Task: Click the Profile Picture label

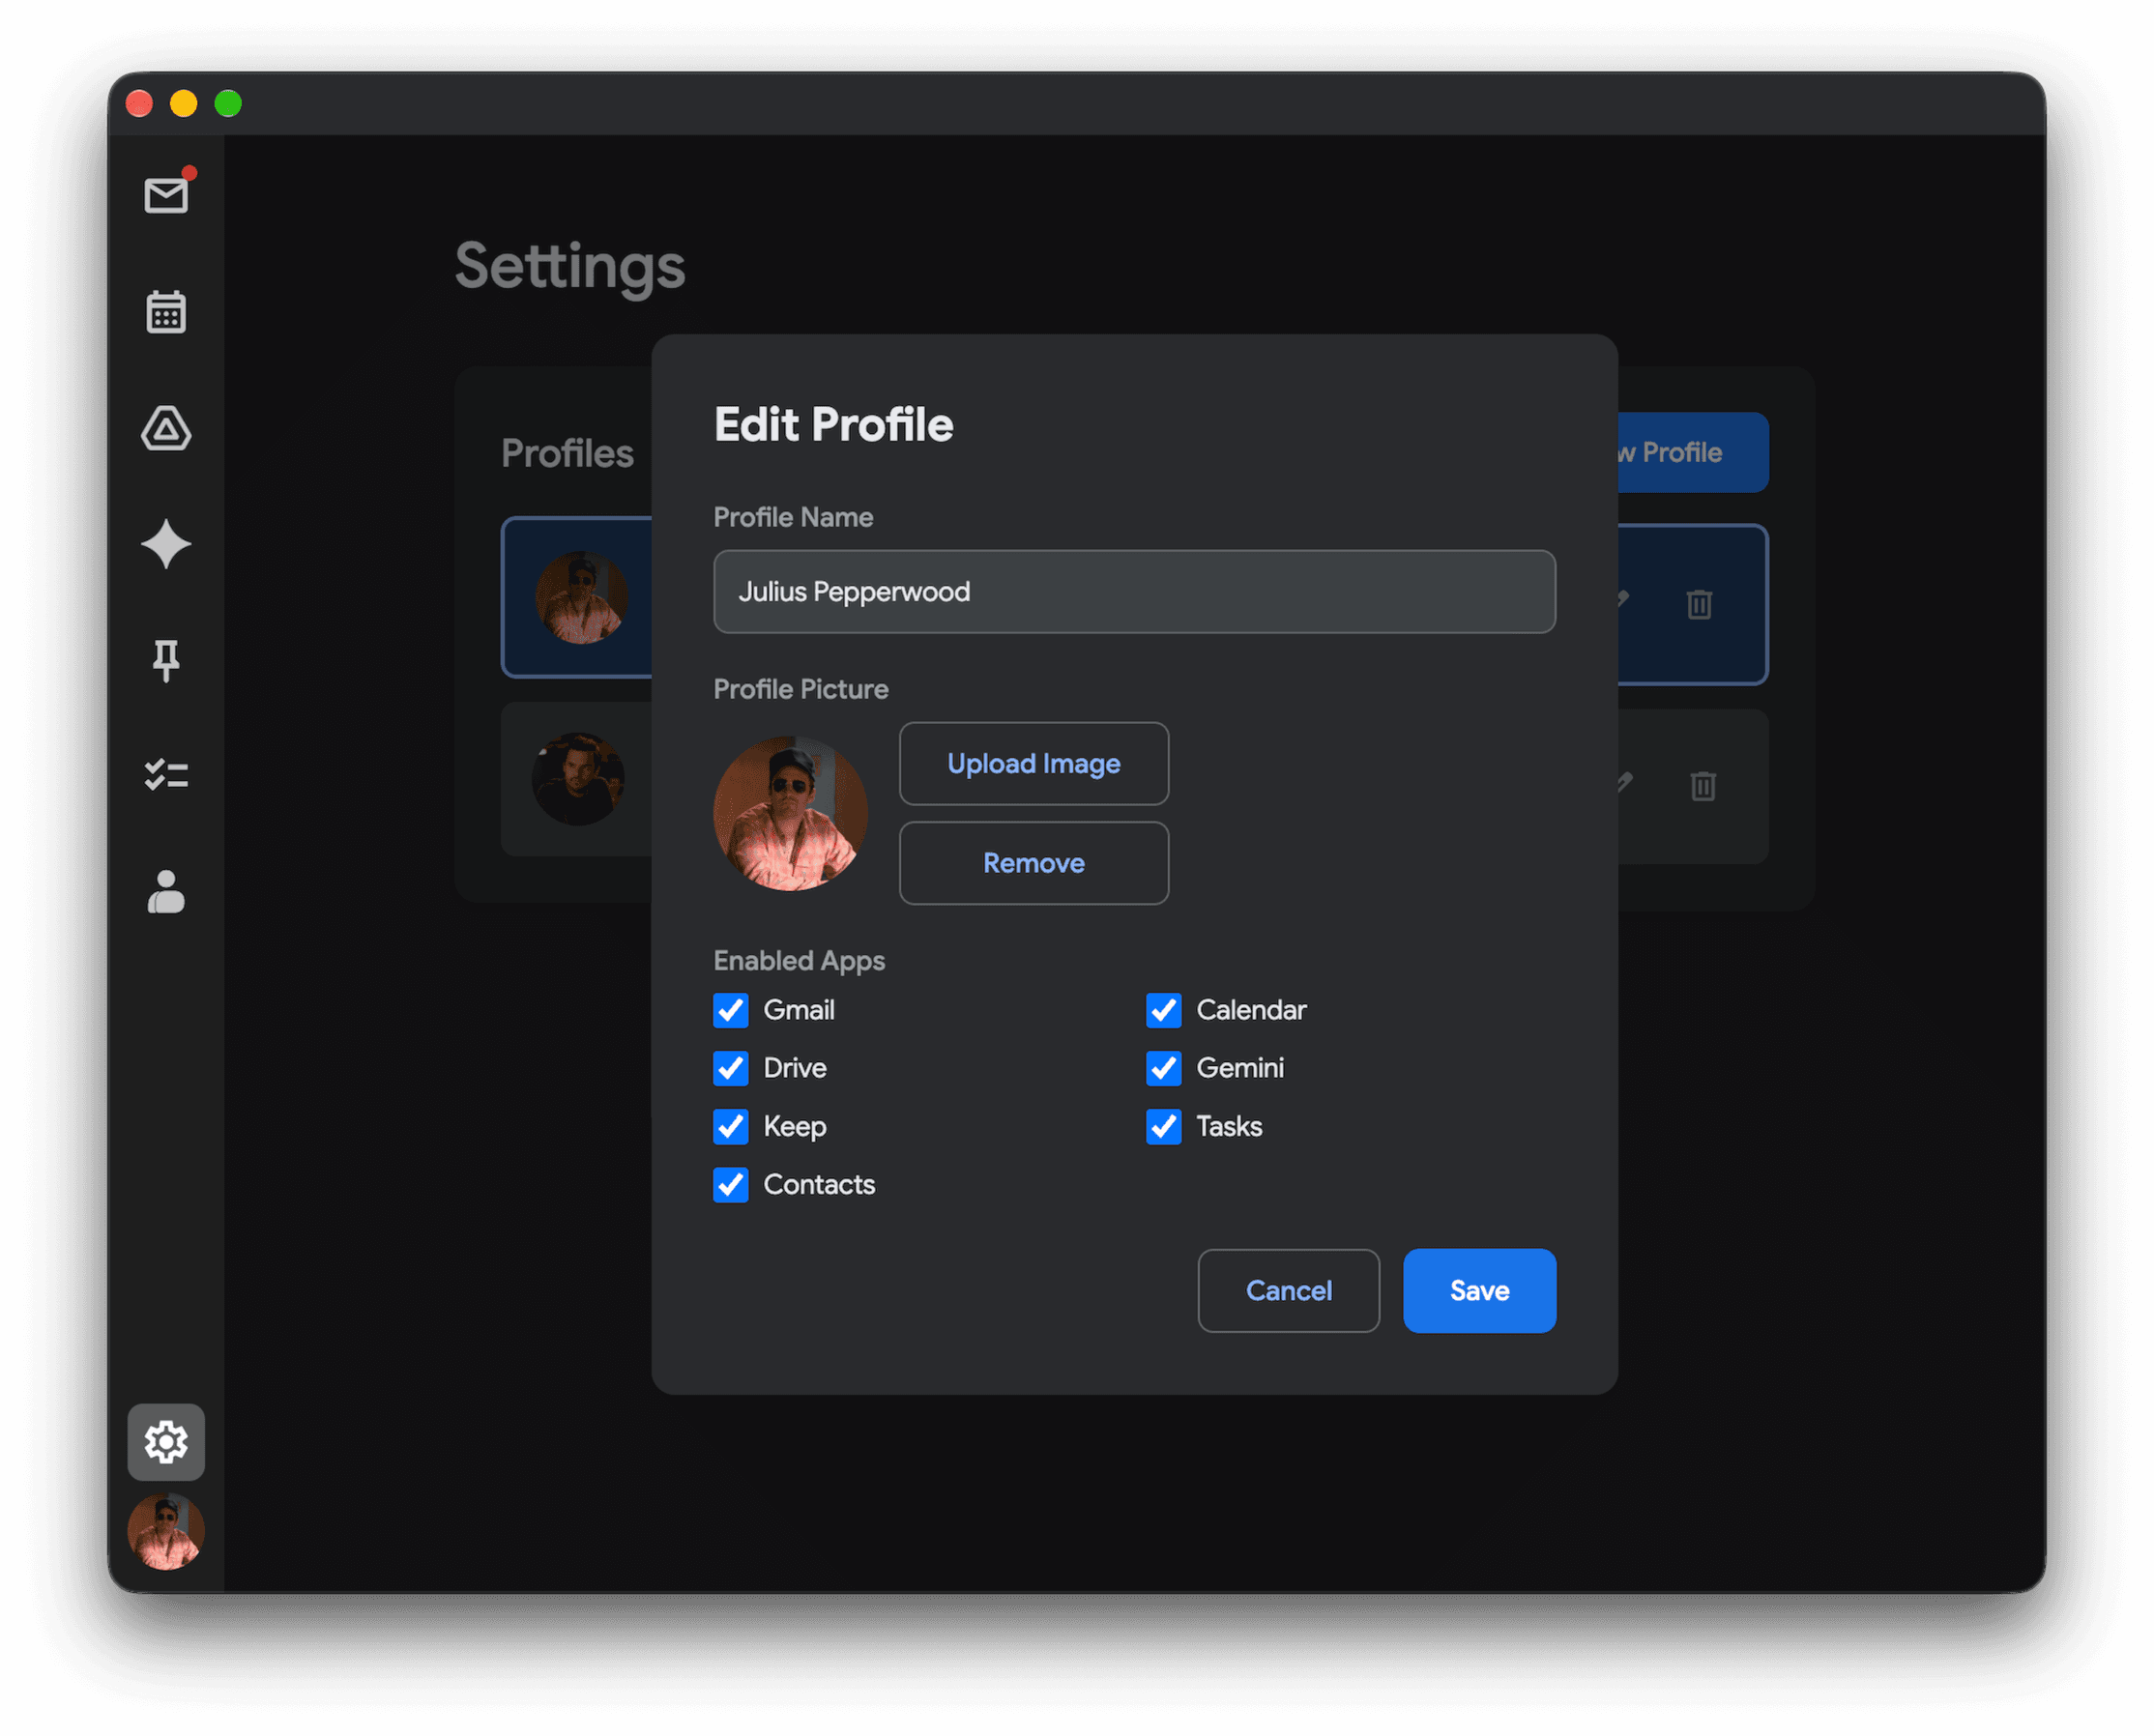Action: (x=801, y=689)
